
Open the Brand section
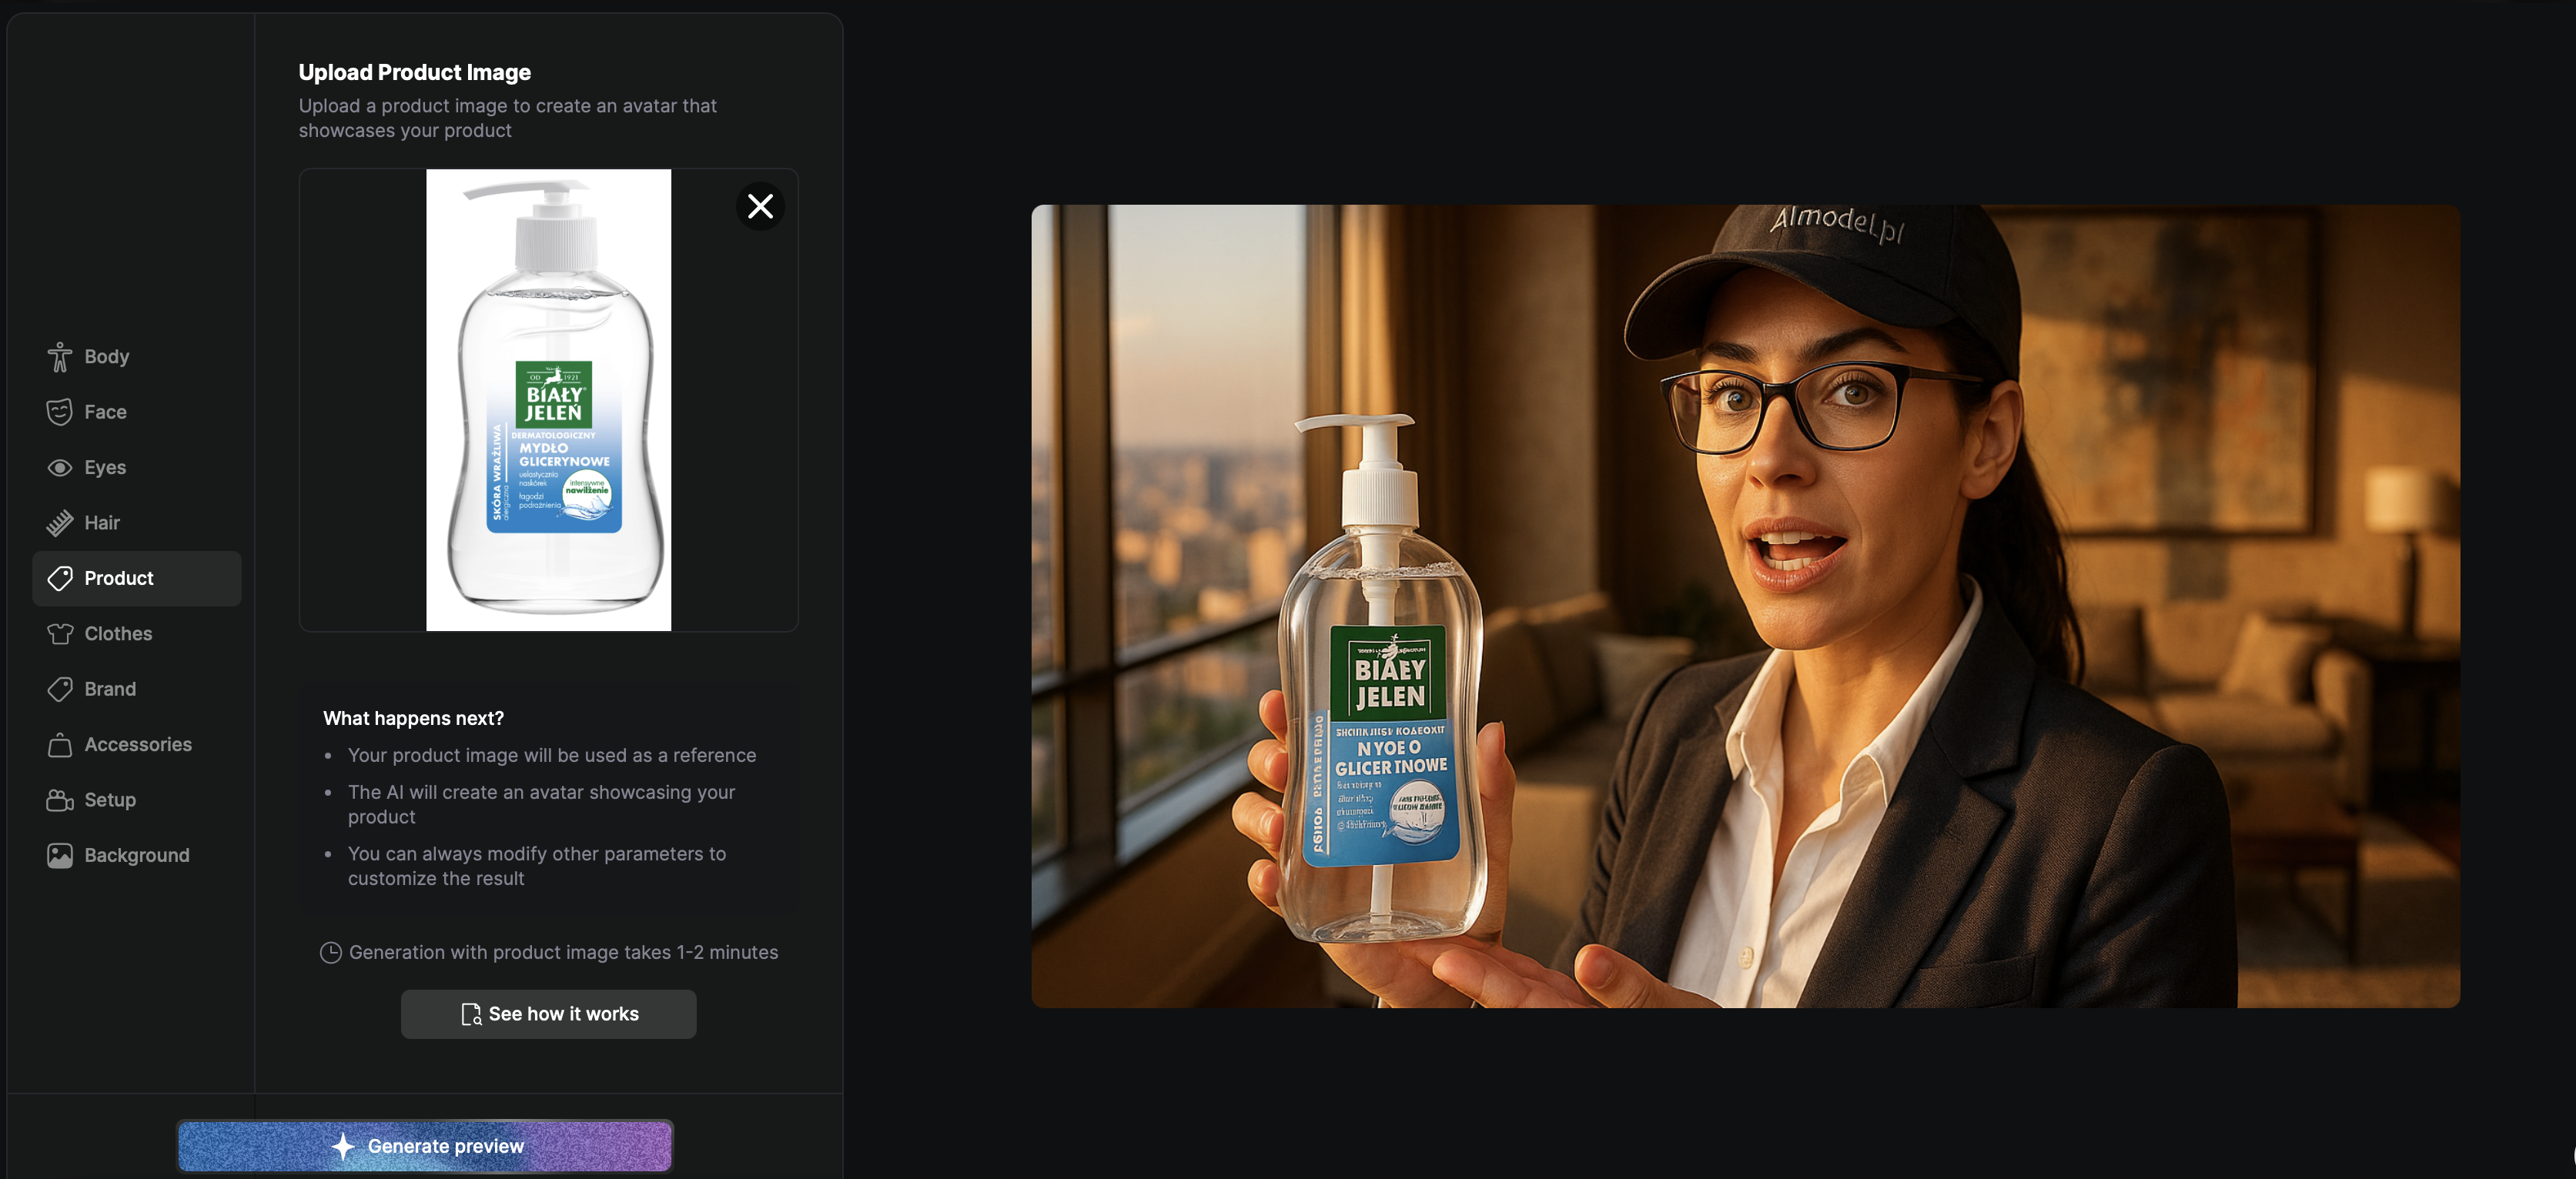[137, 690]
